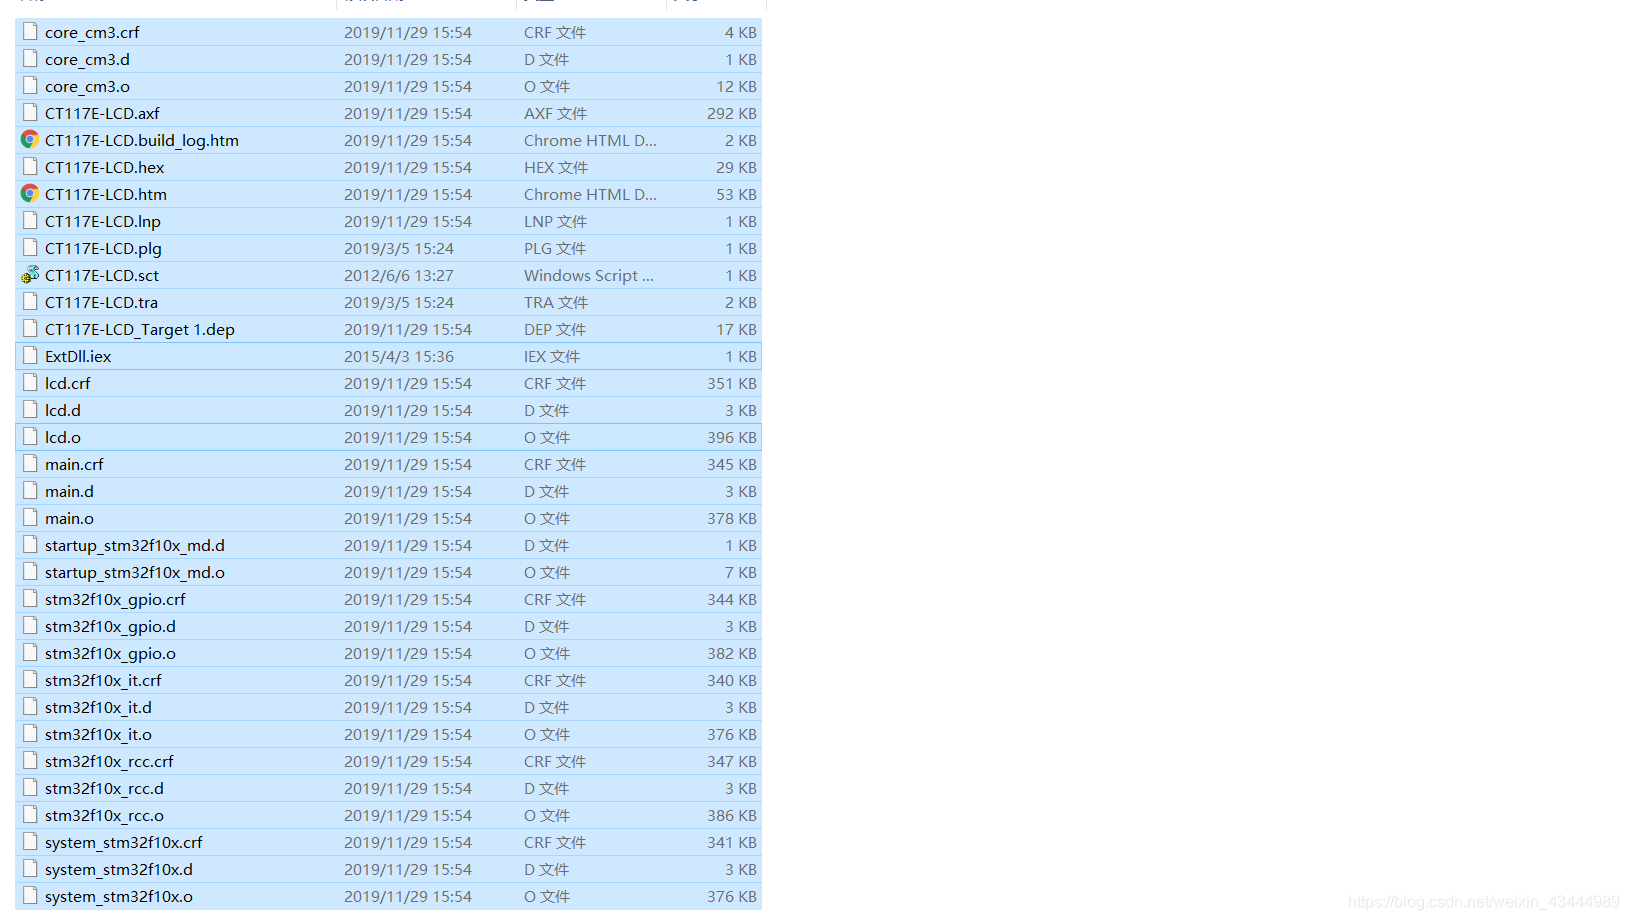This screenshot has height=920, width=1629.
Task: Click the type IEX 文件
Action: [552, 356]
